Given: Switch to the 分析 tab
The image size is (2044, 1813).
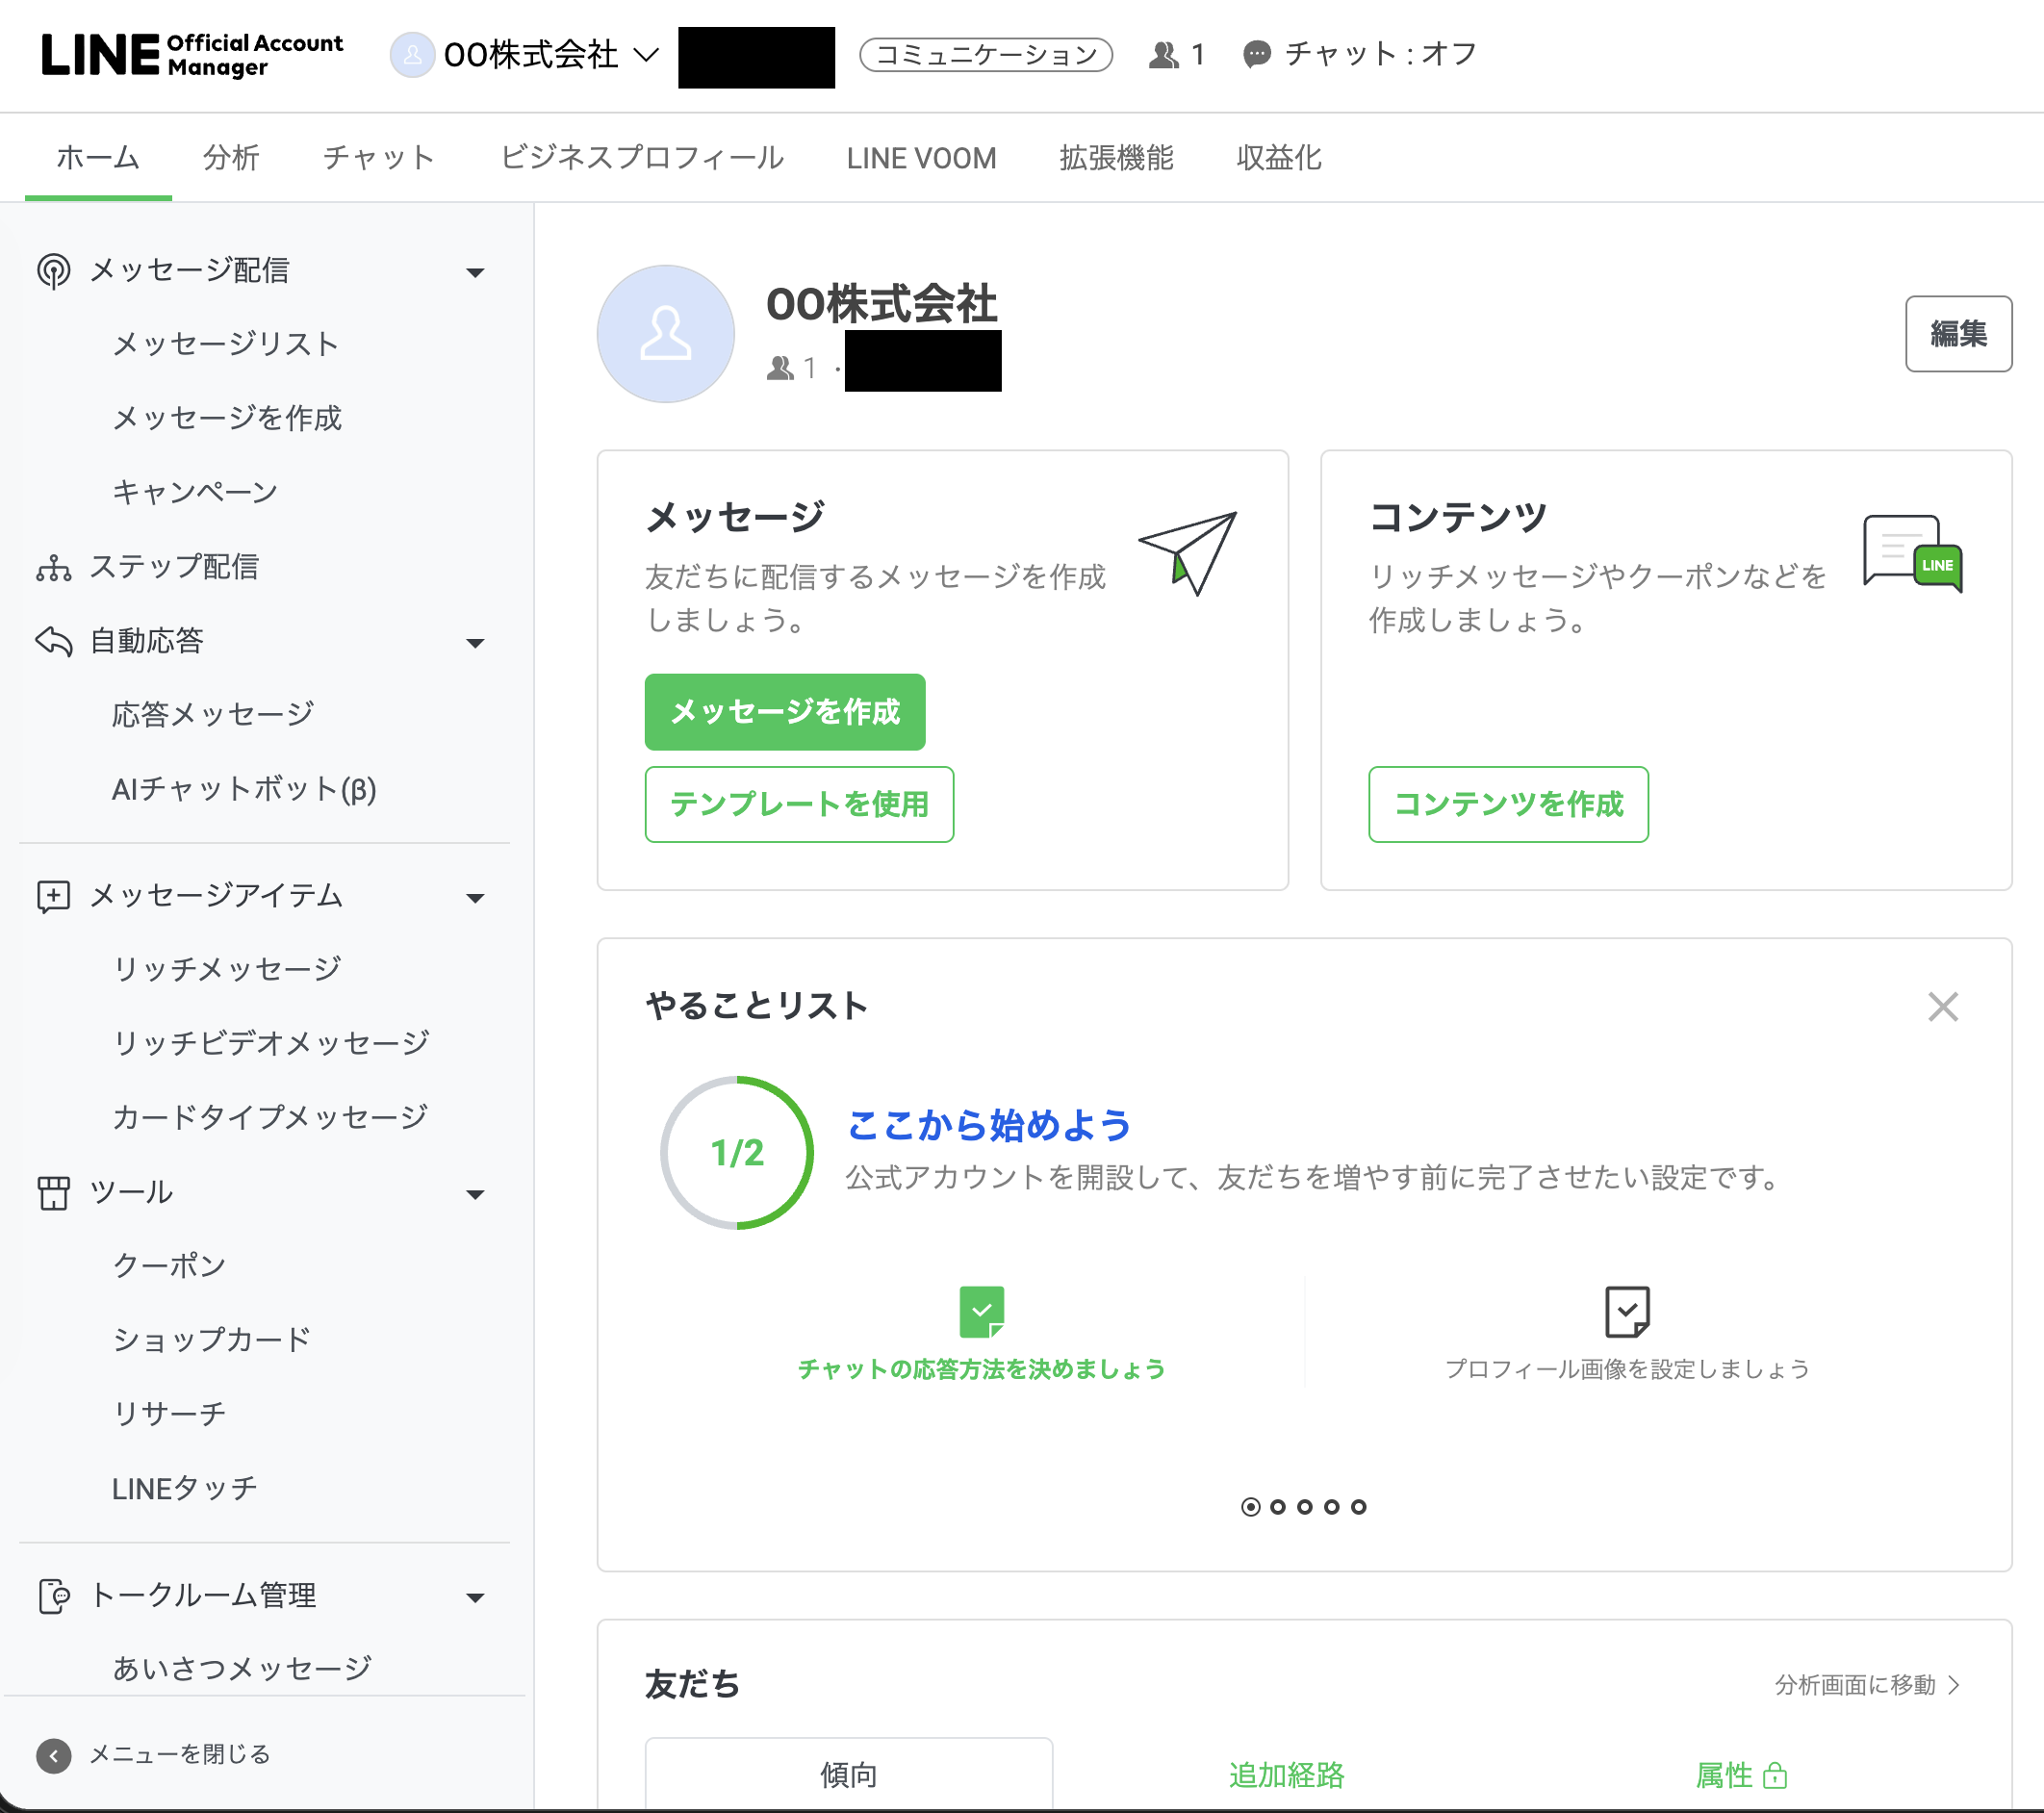Looking at the screenshot, I should (231, 158).
